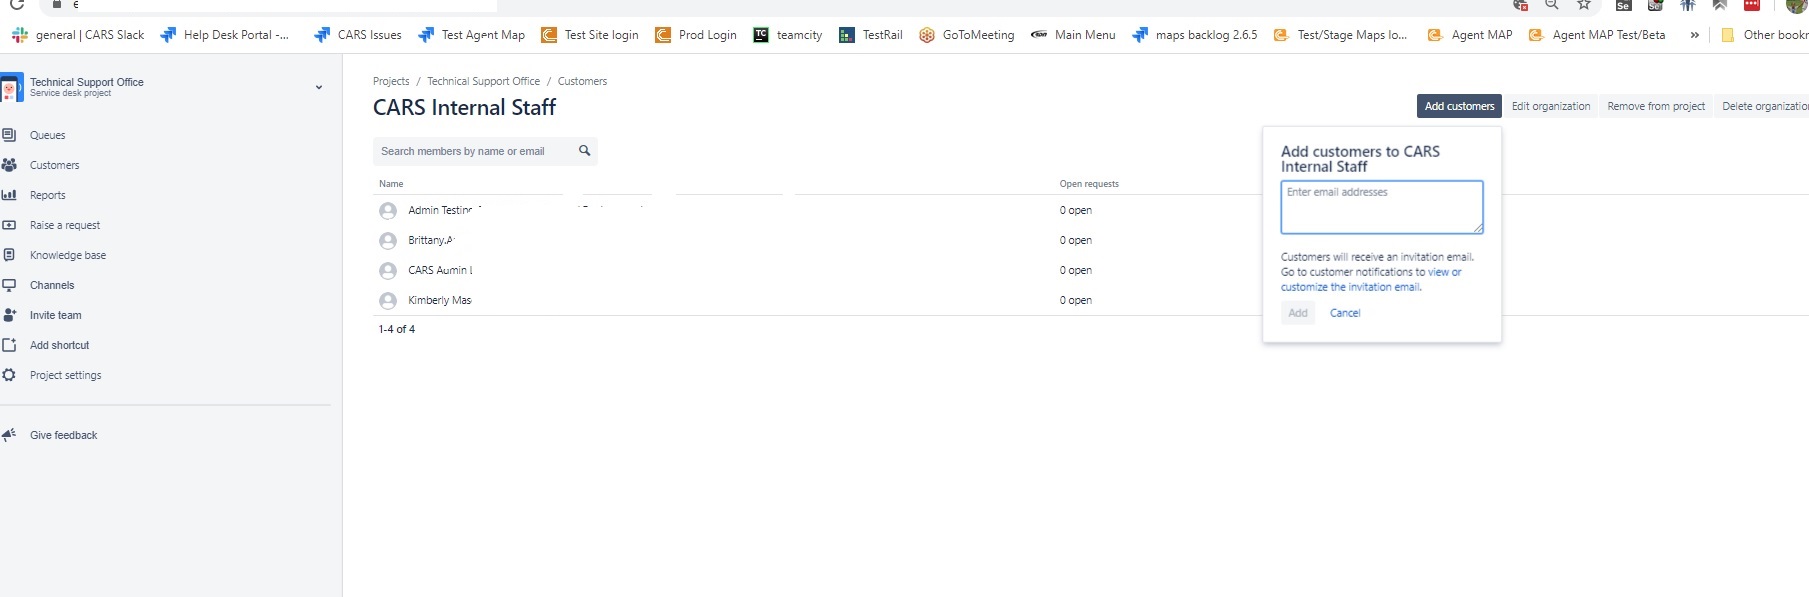Open the Test Site login bookmark
The height and width of the screenshot is (597, 1809).
pos(590,35)
